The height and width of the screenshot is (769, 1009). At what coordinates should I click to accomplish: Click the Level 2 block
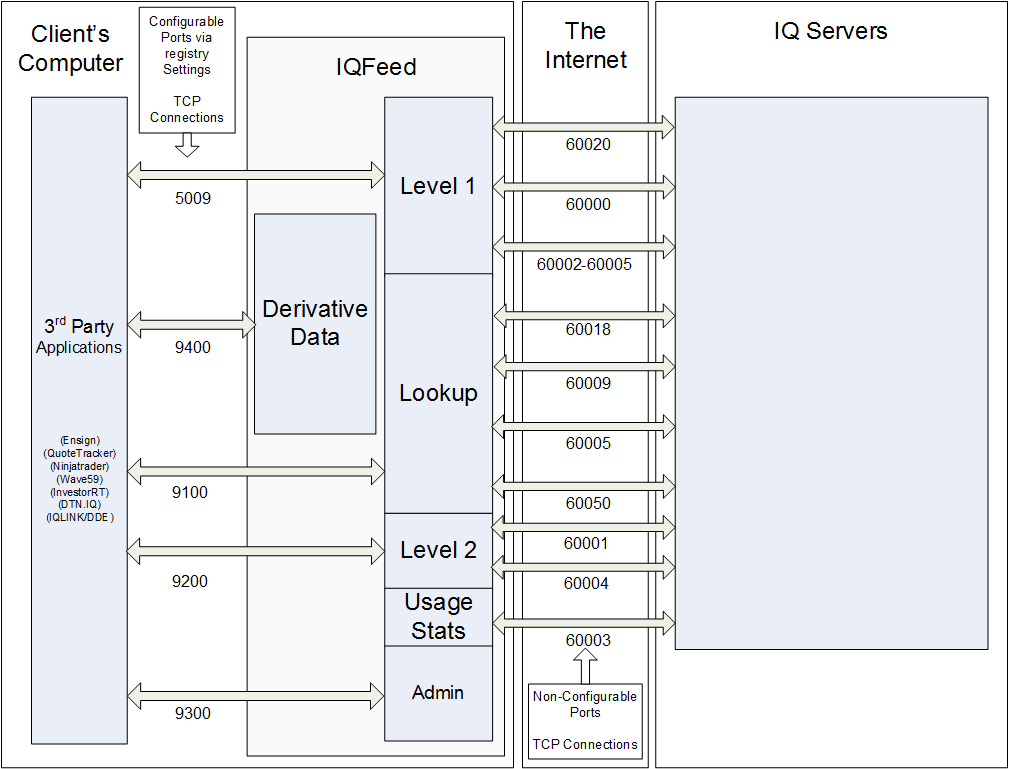click(438, 550)
